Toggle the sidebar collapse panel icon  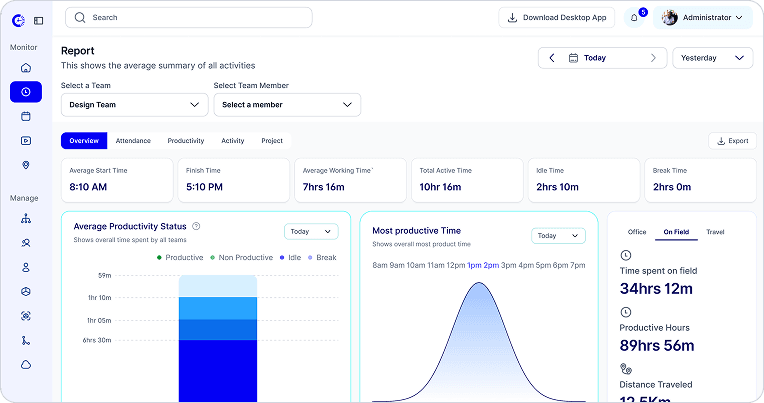click(x=38, y=20)
